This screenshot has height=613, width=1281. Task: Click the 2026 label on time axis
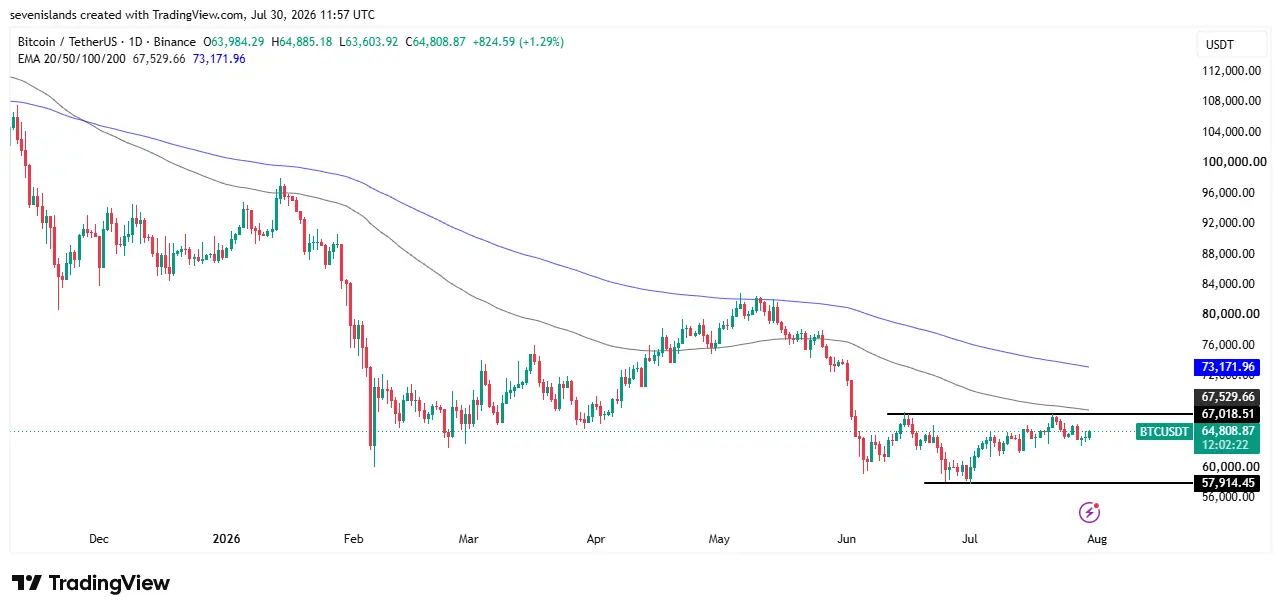click(x=227, y=539)
